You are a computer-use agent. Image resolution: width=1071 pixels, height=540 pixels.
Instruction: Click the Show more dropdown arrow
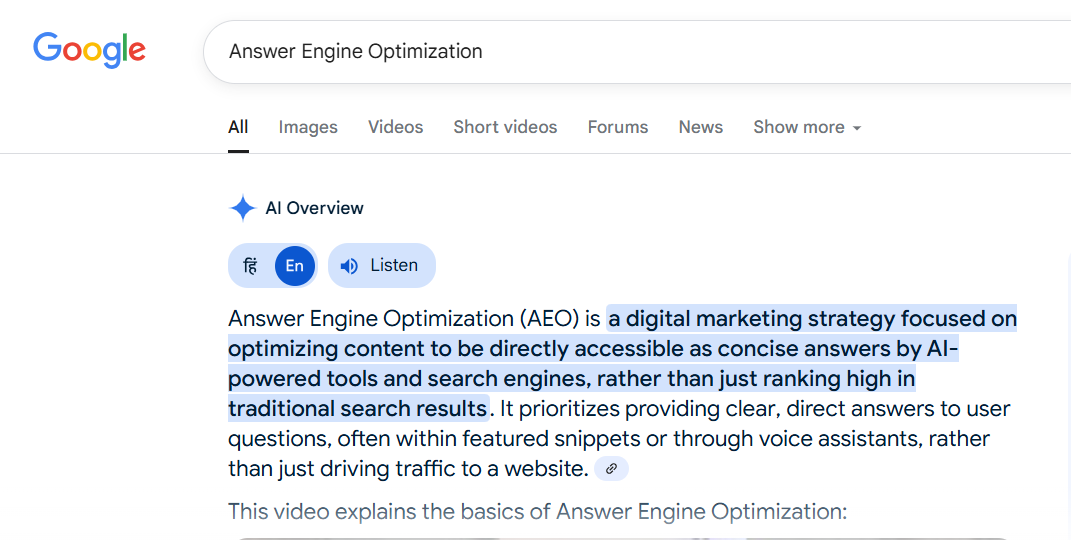click(857, 128)
